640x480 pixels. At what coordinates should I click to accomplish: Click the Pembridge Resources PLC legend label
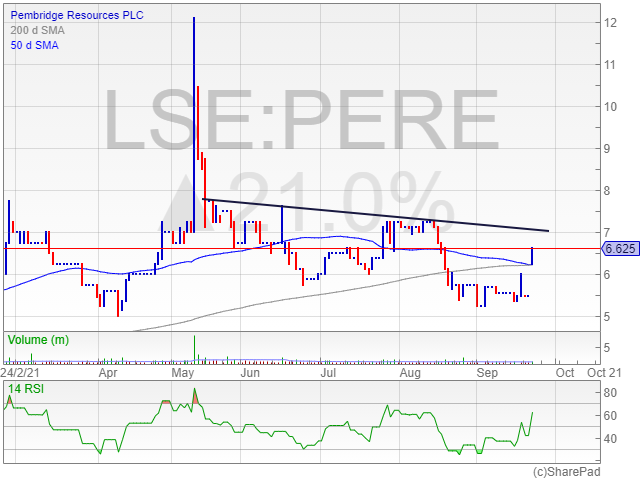(x=77, y=16)
